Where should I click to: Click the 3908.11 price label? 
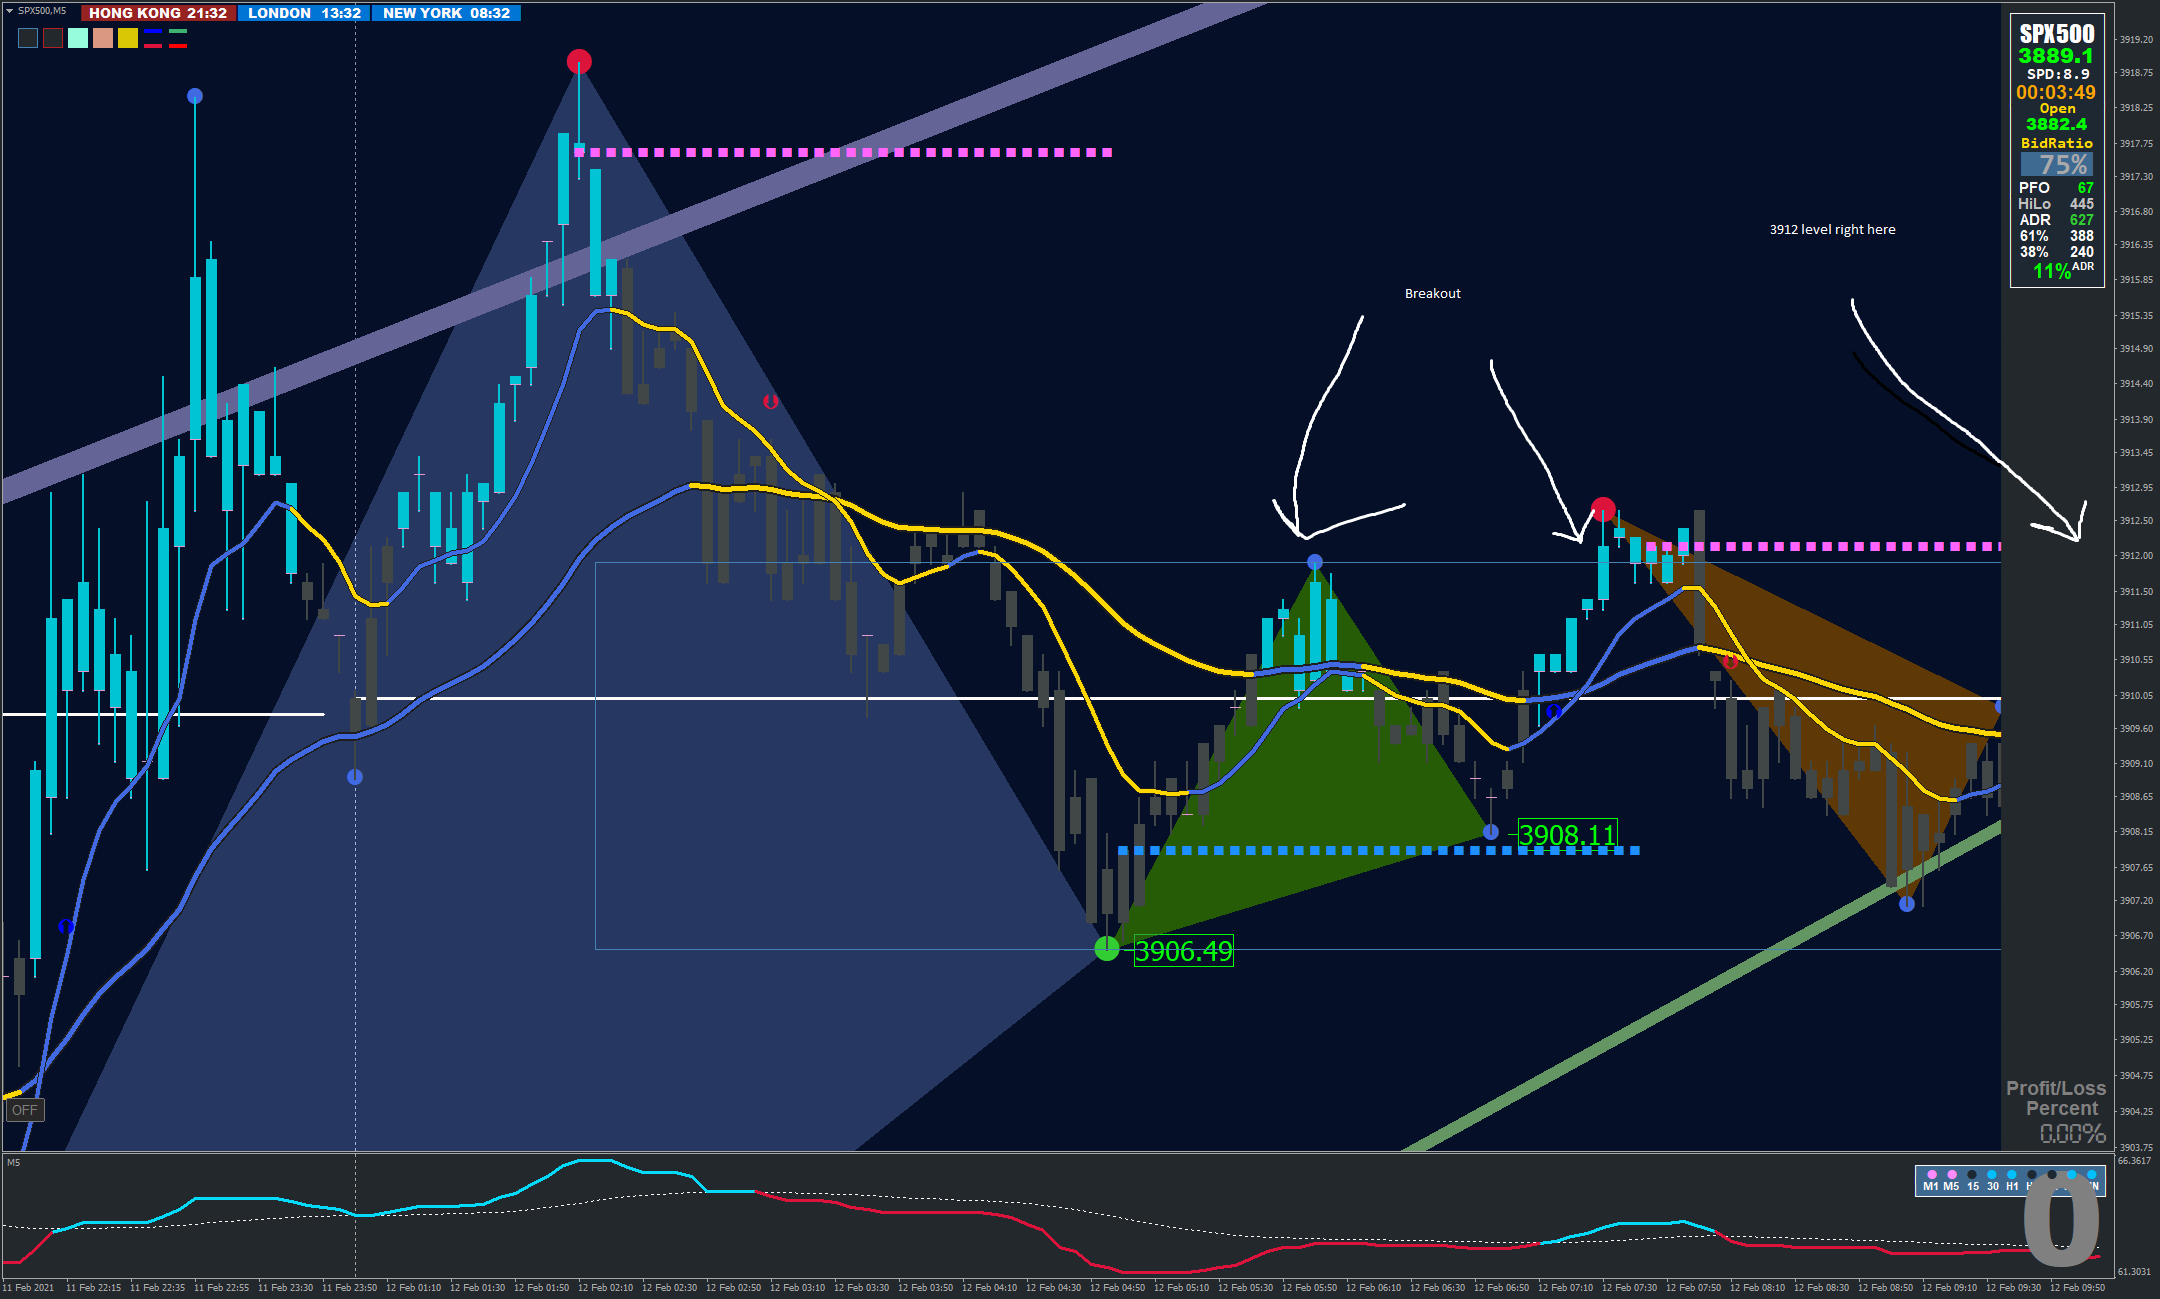[1567, 834]
